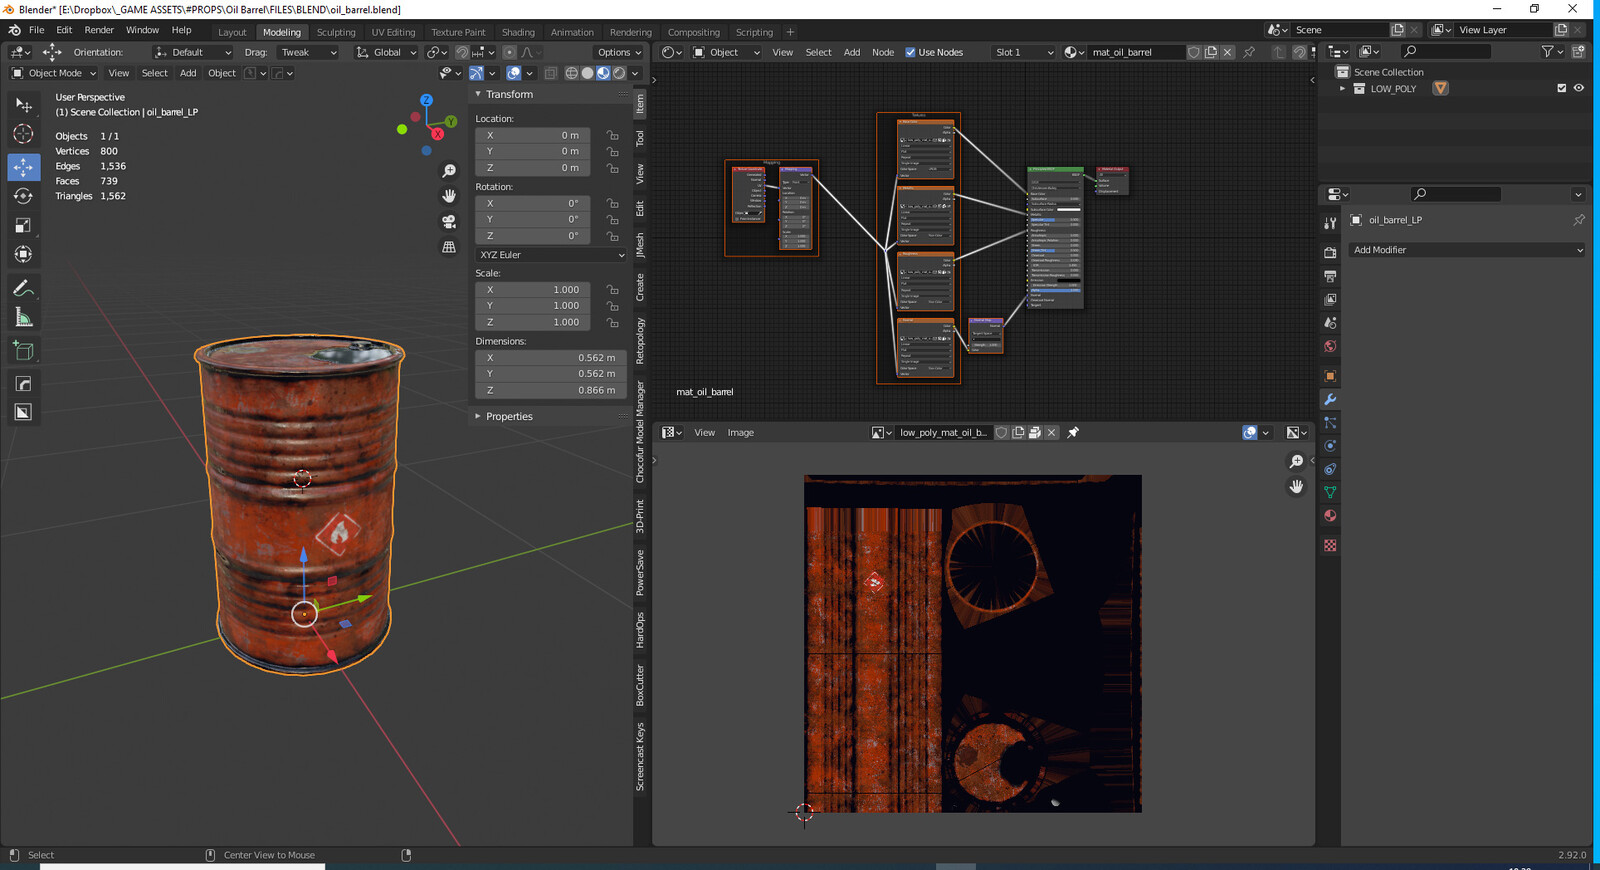Open the Particles properties tab icon
This screenshot has width=1600, height=870.
[x=1330, y=422]
